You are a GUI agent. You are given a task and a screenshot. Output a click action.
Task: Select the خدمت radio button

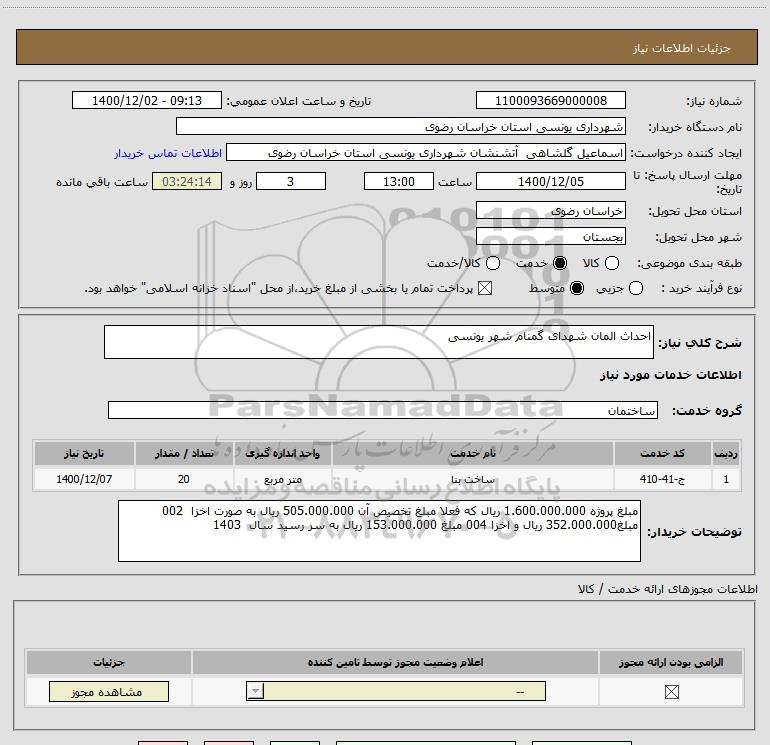[560, 263]
